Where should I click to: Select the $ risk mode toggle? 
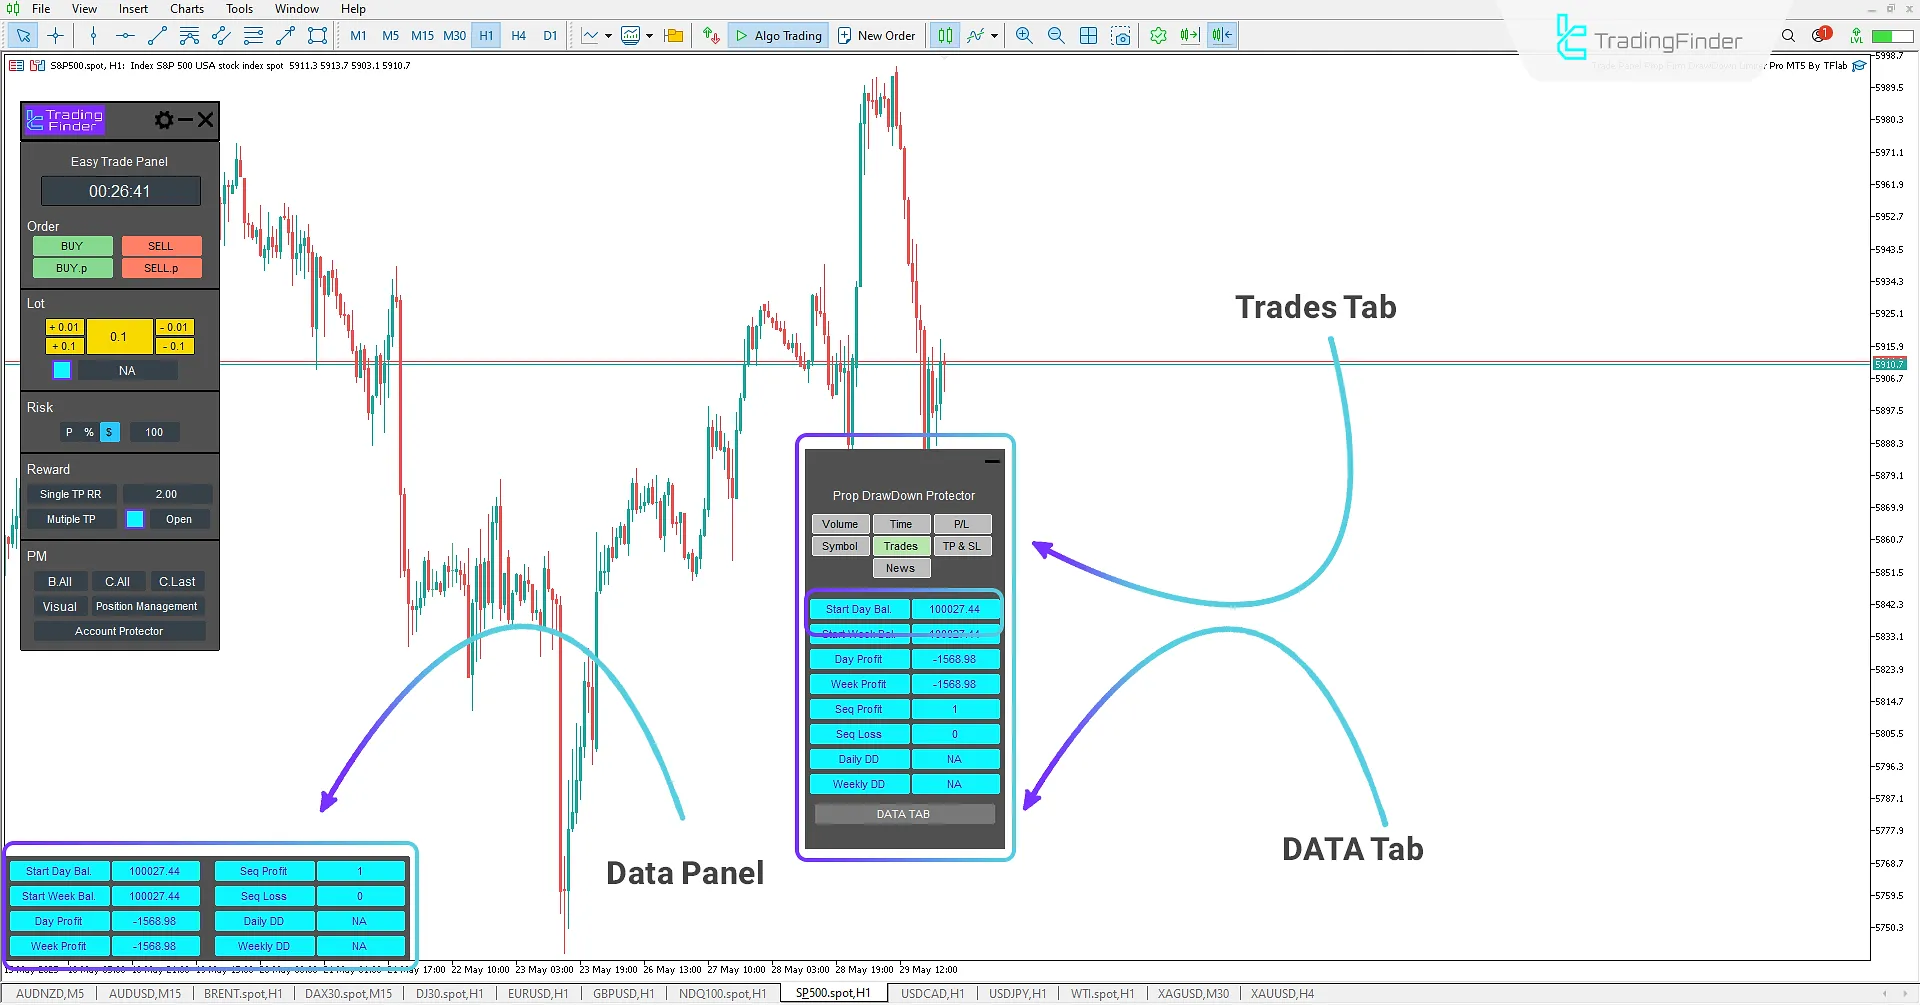[109, 432]
